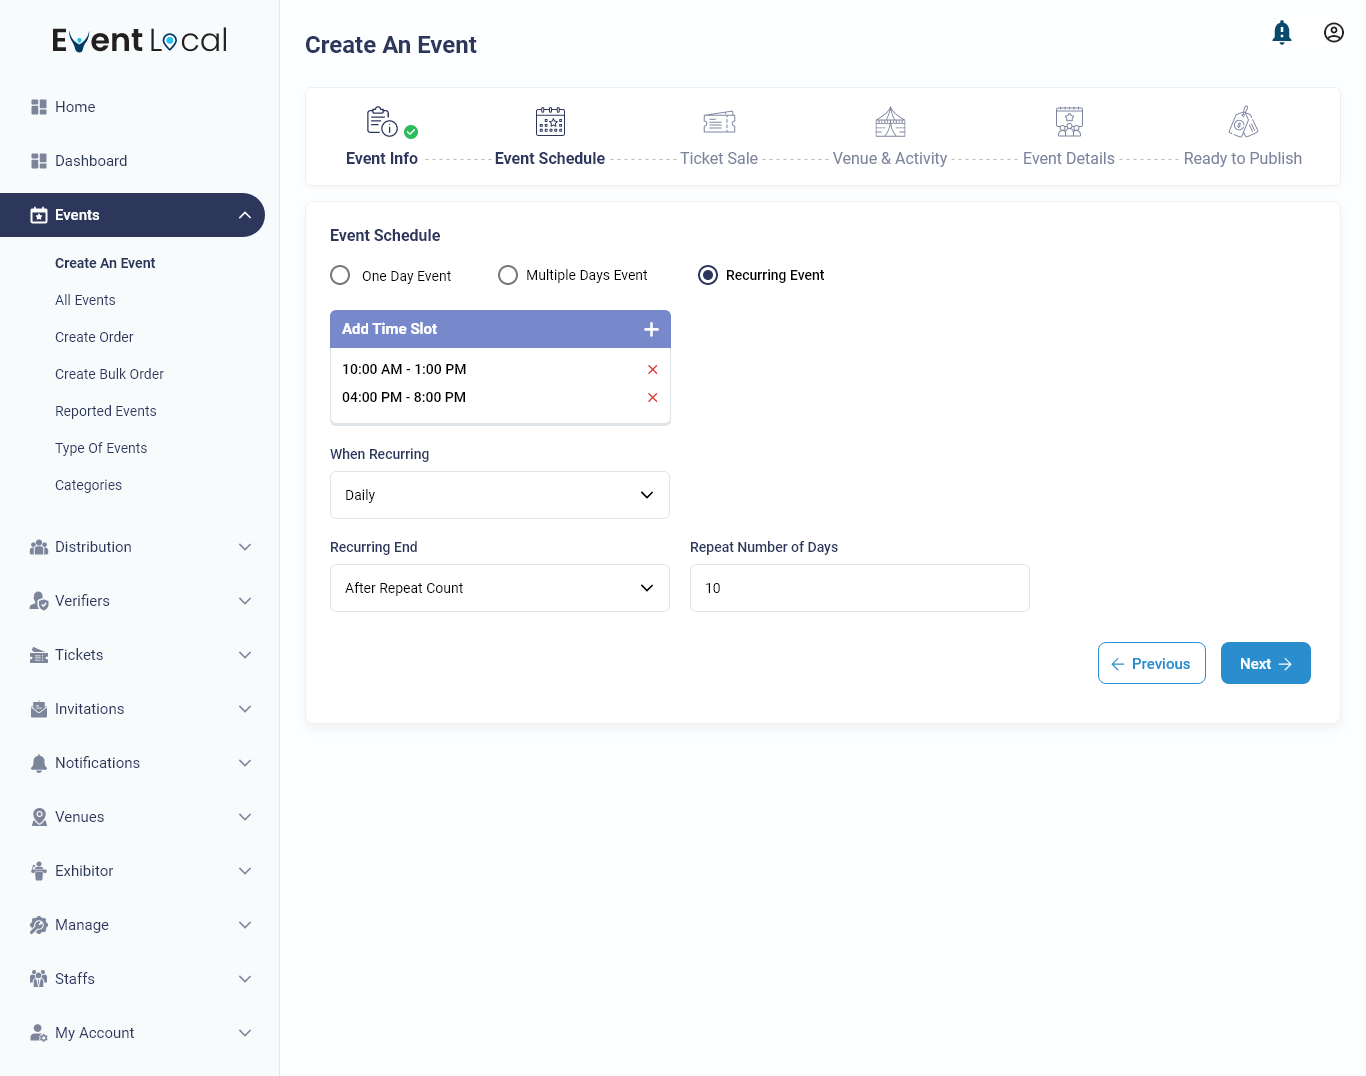
Task: Click the user account profile icon
Action: pyautogui.click(x=1334, y=32)
